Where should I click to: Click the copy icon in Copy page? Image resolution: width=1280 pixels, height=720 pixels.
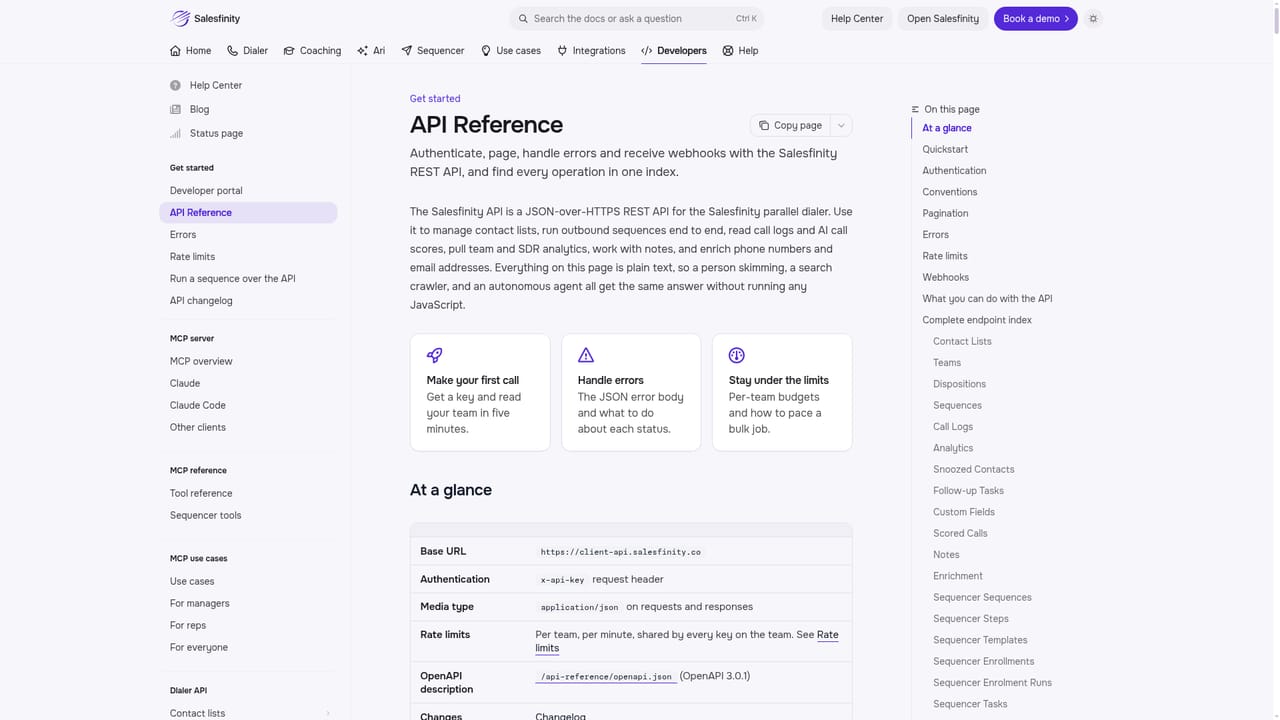[764, 125]
